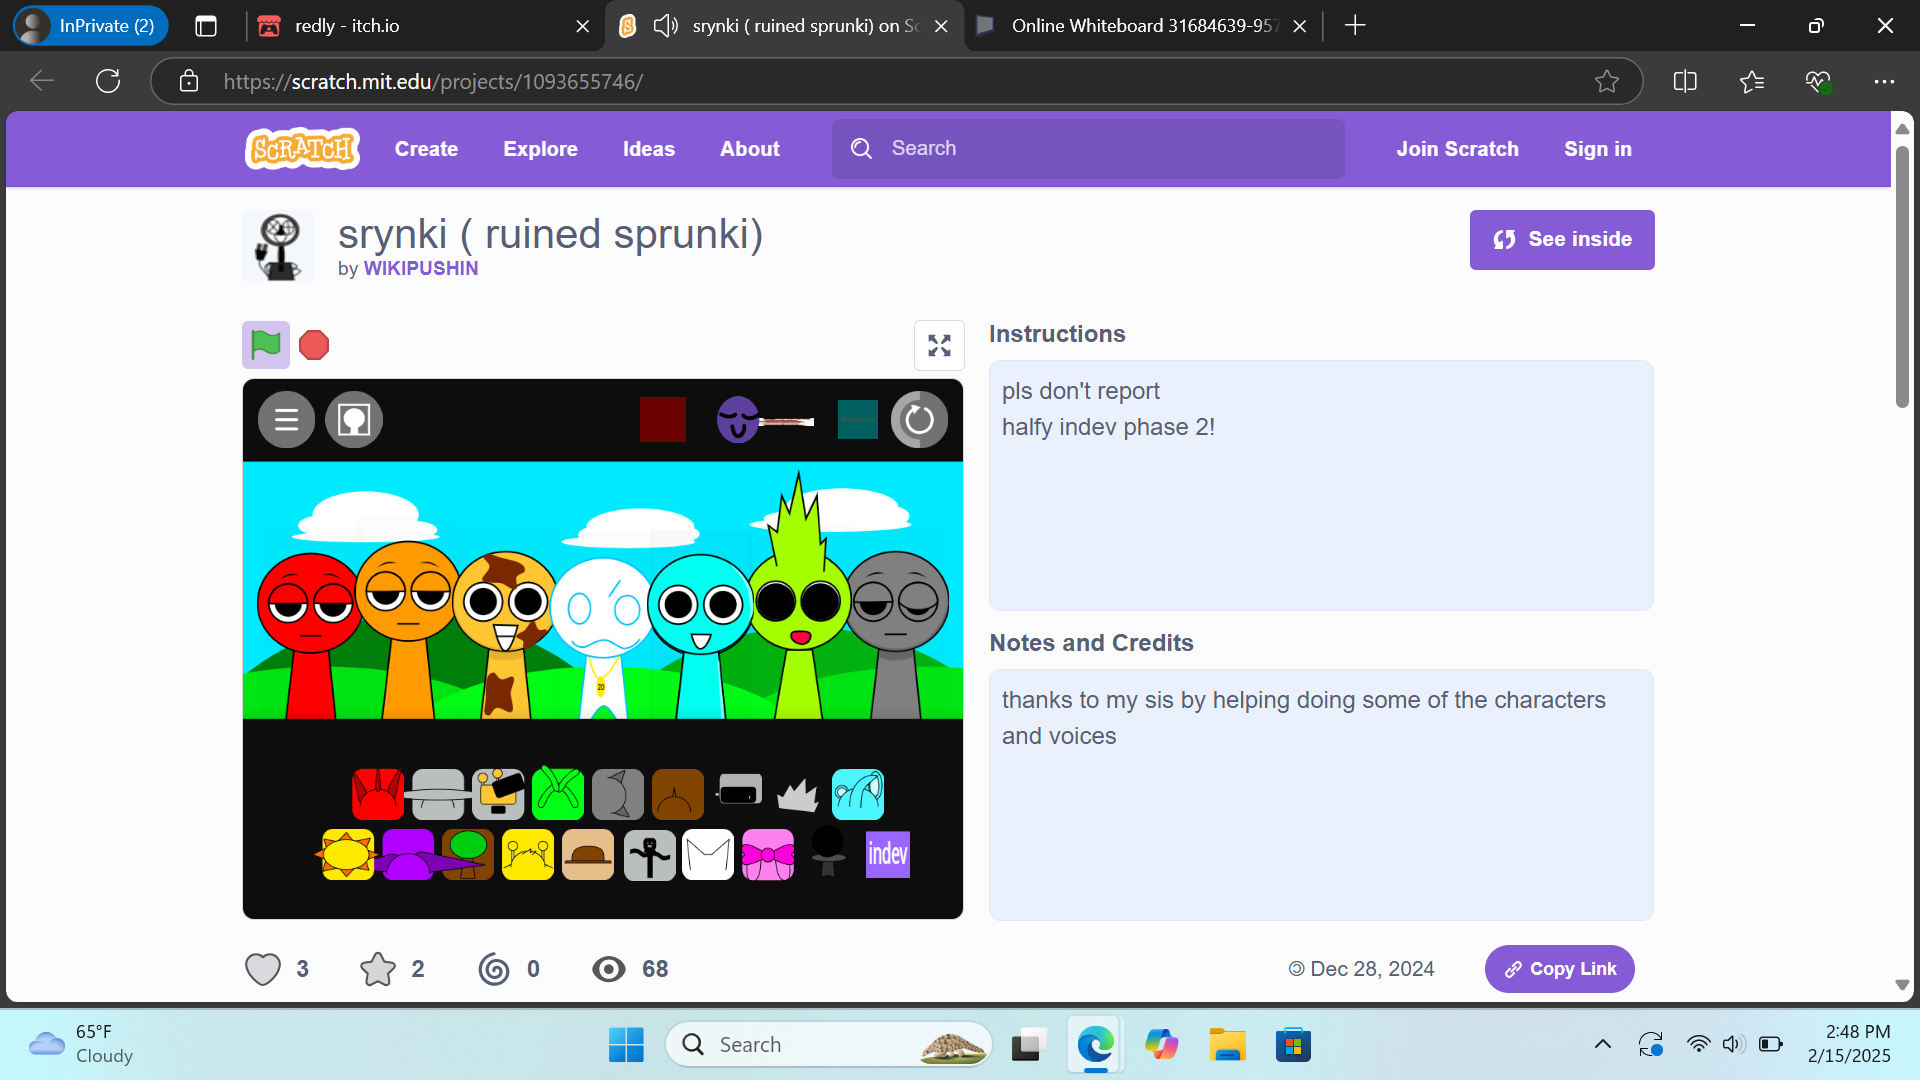1920x1080 pixels.
Task: Click the character portrait button in game
Action: [x=354, y=420]
